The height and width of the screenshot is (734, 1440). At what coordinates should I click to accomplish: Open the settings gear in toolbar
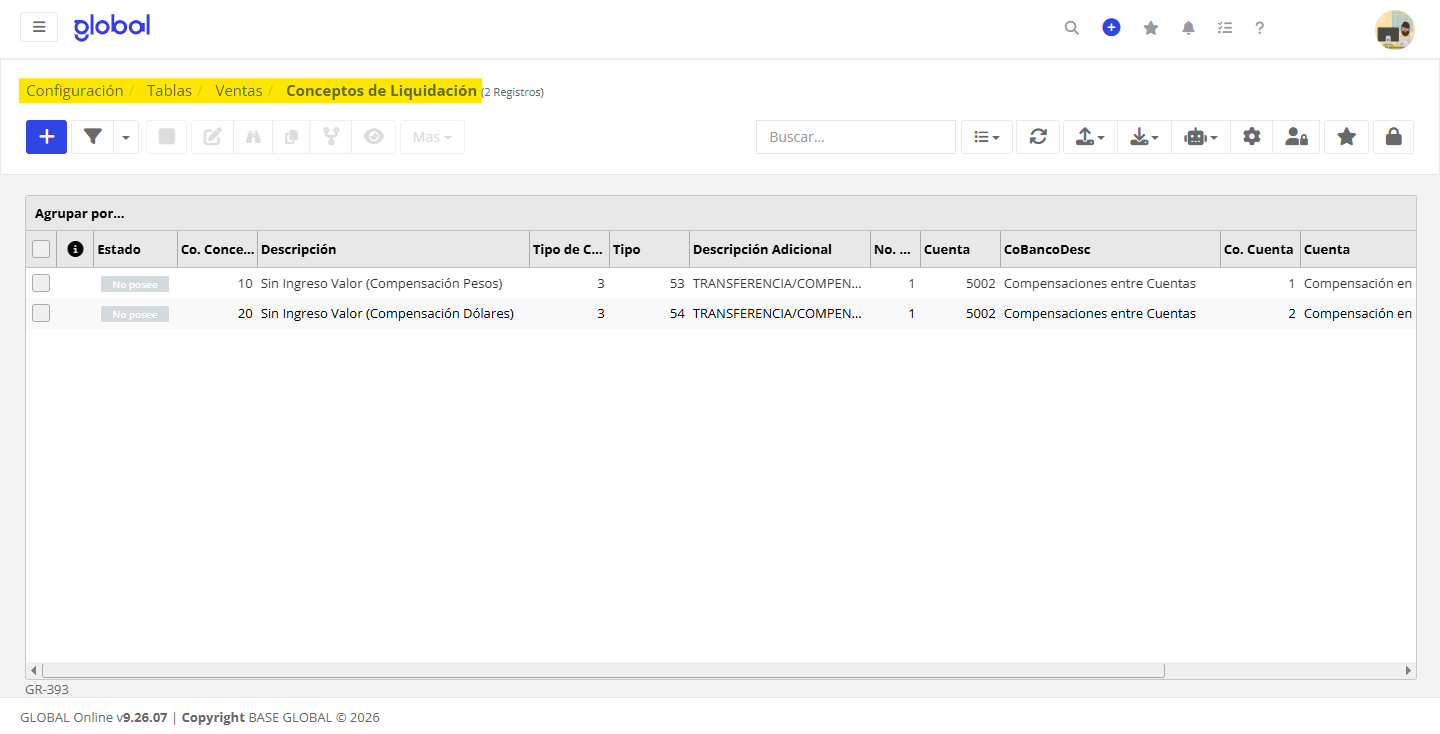pos(1251,137)
